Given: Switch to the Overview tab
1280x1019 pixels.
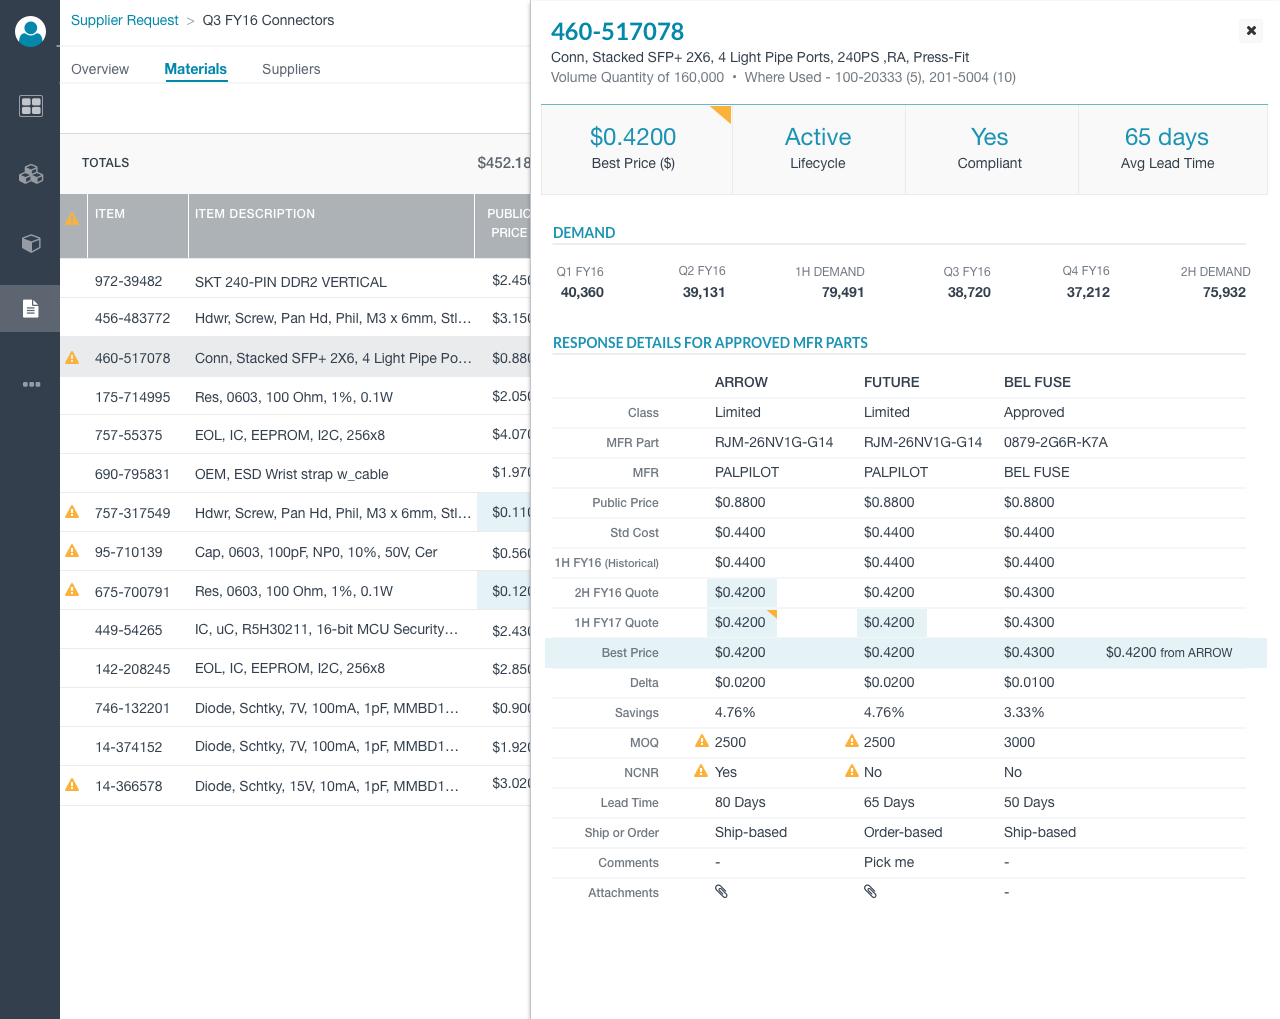Looking at the screenshot, I should point(100,69).
